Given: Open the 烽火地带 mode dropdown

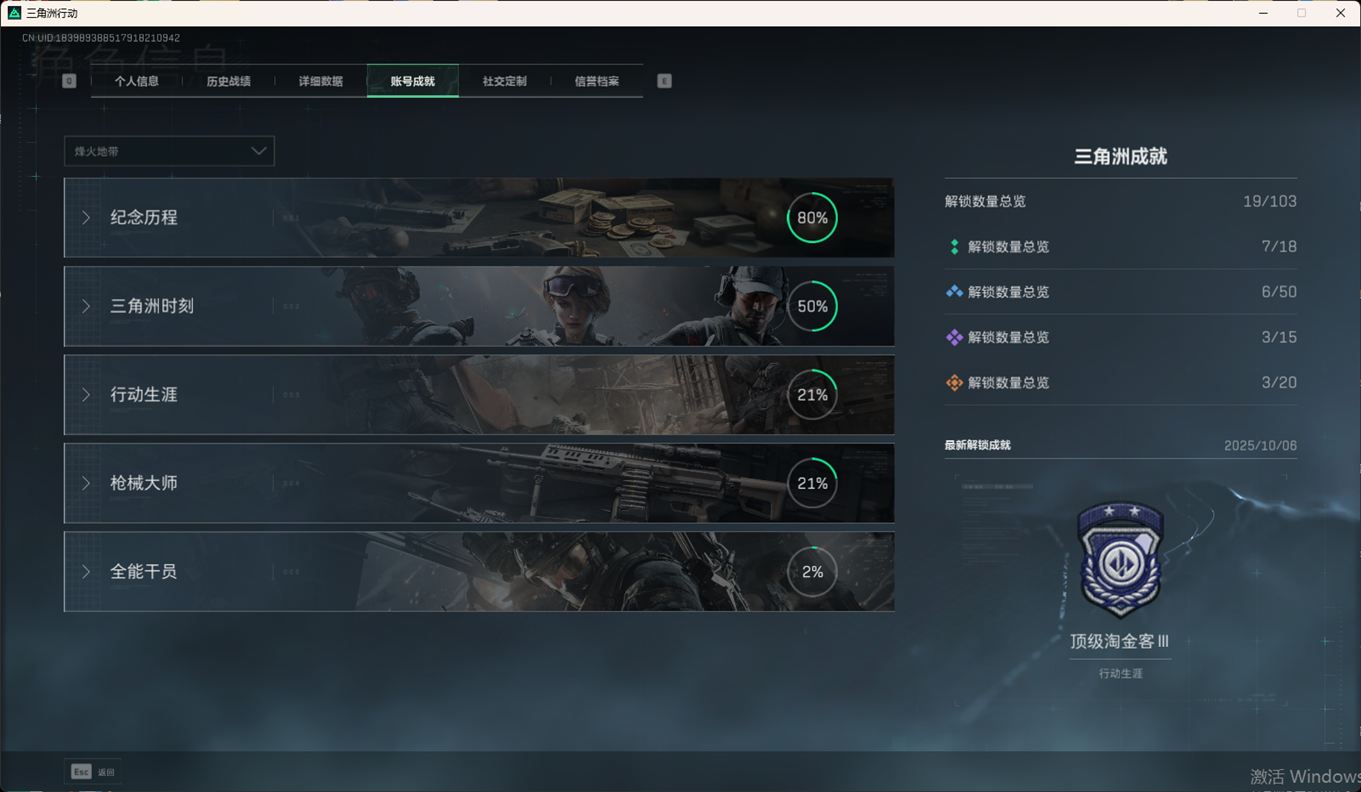Looking at the screenshot, I should [x=169, y=151].
